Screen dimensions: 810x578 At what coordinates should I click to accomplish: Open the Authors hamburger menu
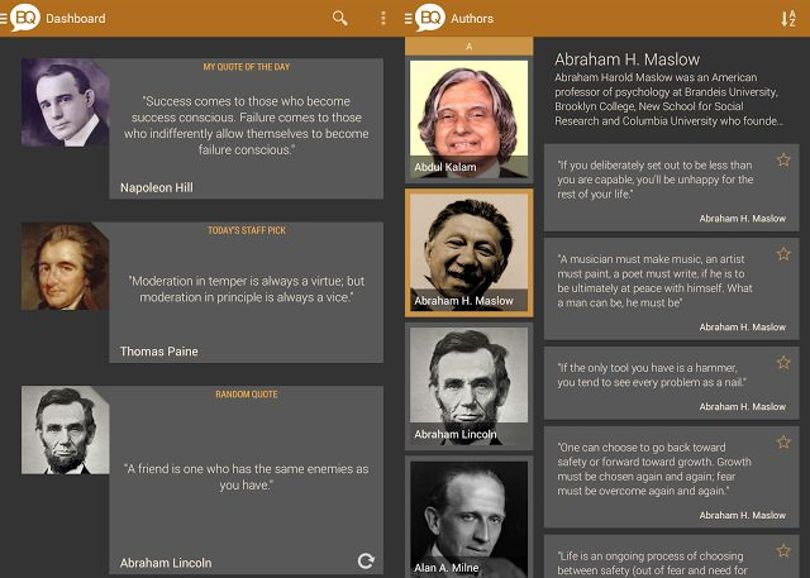tap(409, 19)
